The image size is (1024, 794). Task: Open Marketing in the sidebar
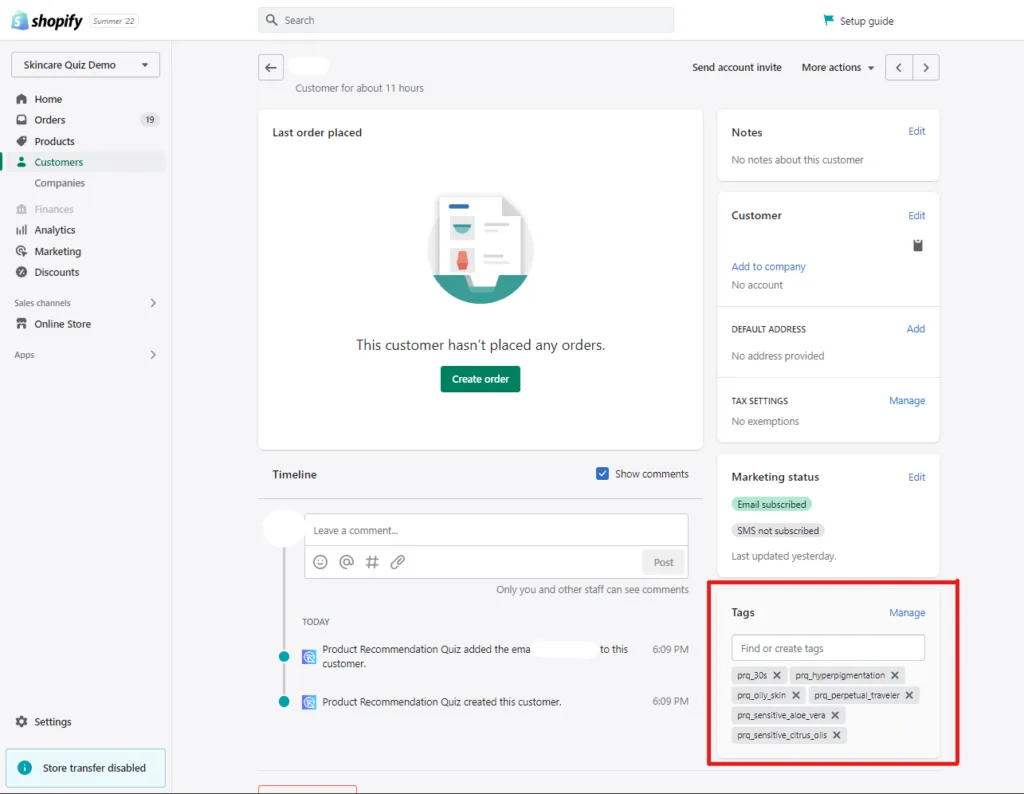[57, 251]
